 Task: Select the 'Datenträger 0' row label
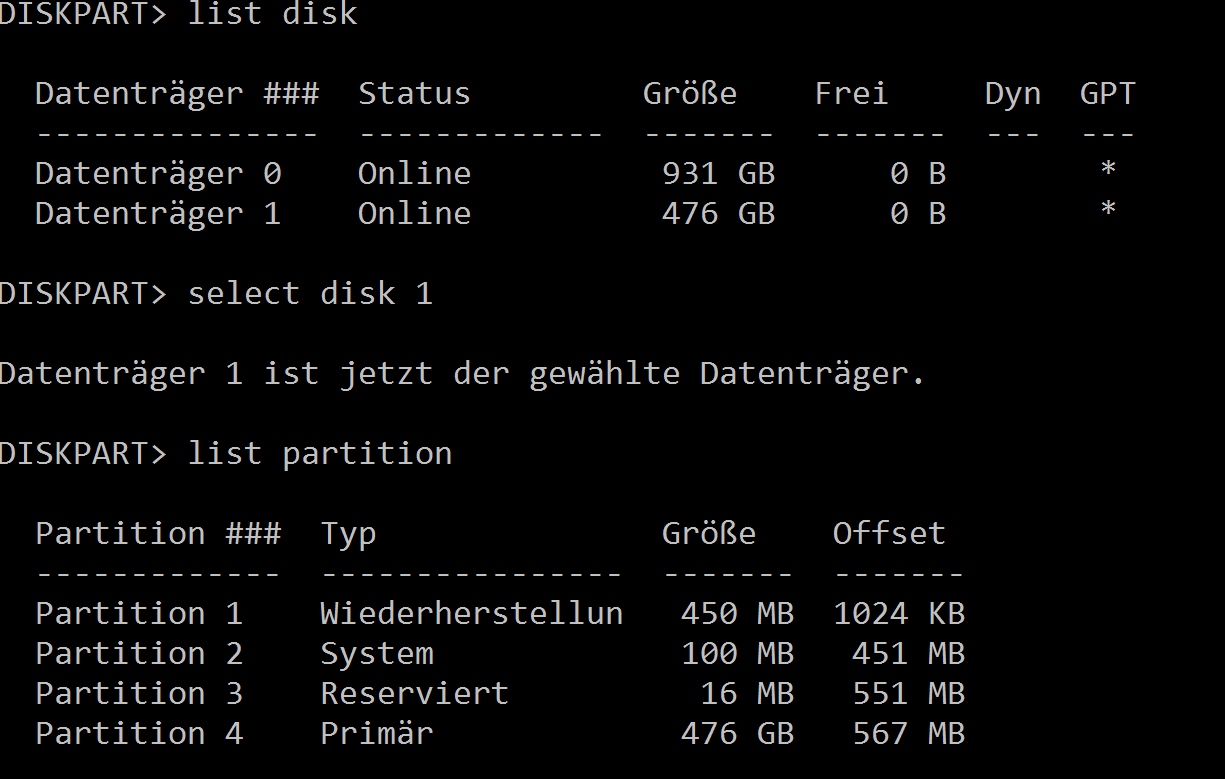[x=158, y=173]
